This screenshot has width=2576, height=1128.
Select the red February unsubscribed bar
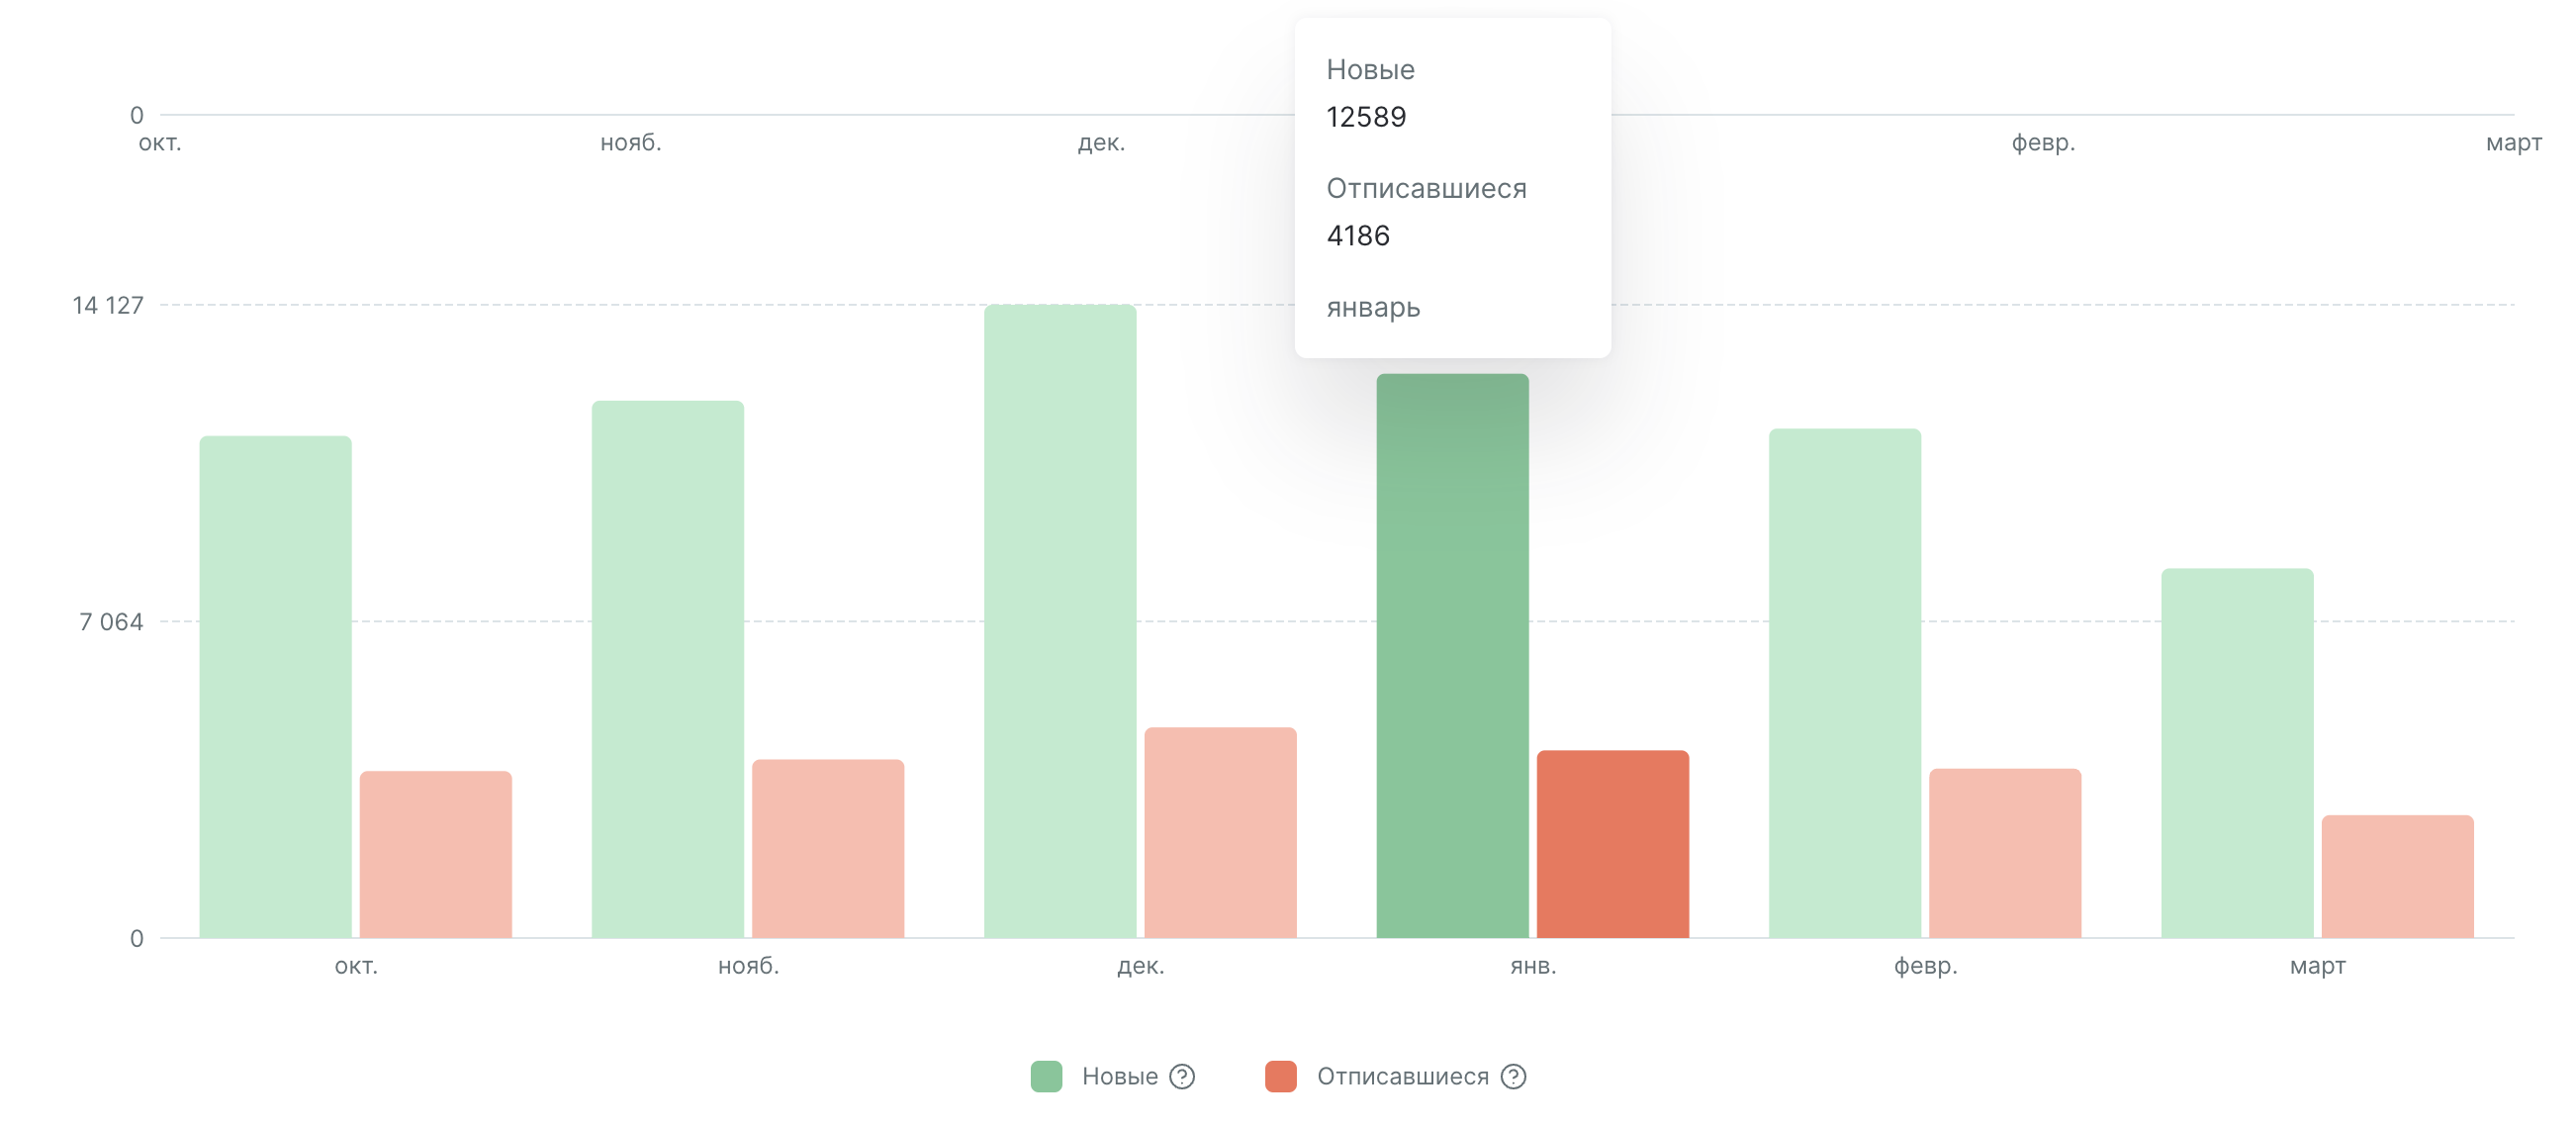click(x=2004, y=853)
